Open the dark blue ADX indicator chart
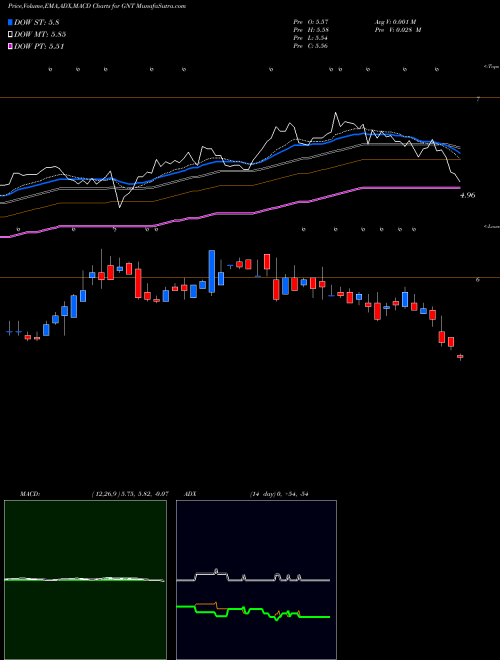Image resolution: width=500 pixels, height=660 pixels. (256, 580)
